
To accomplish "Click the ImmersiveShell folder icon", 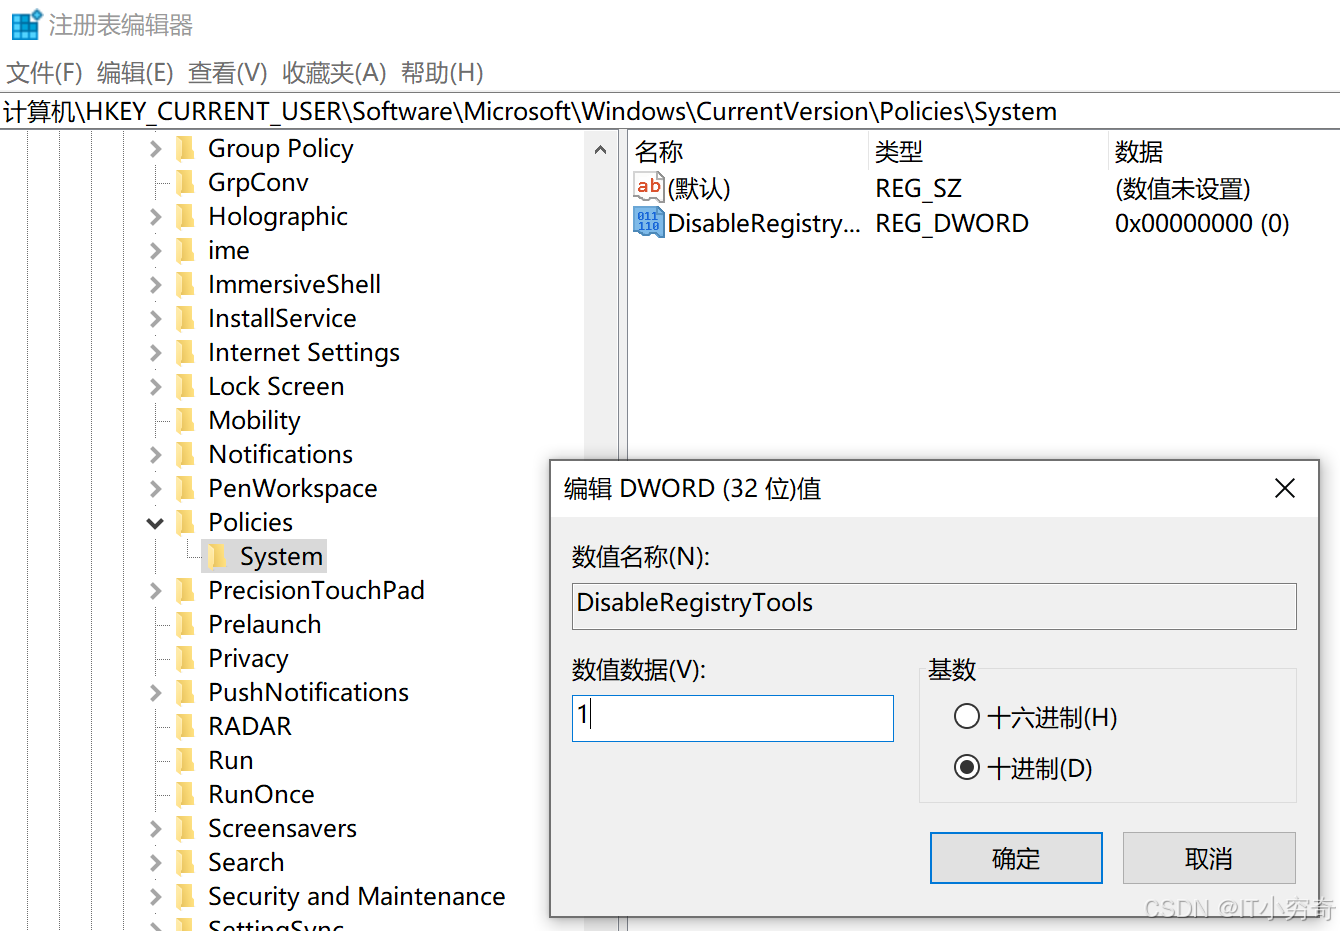I will (x=185, y=285).
